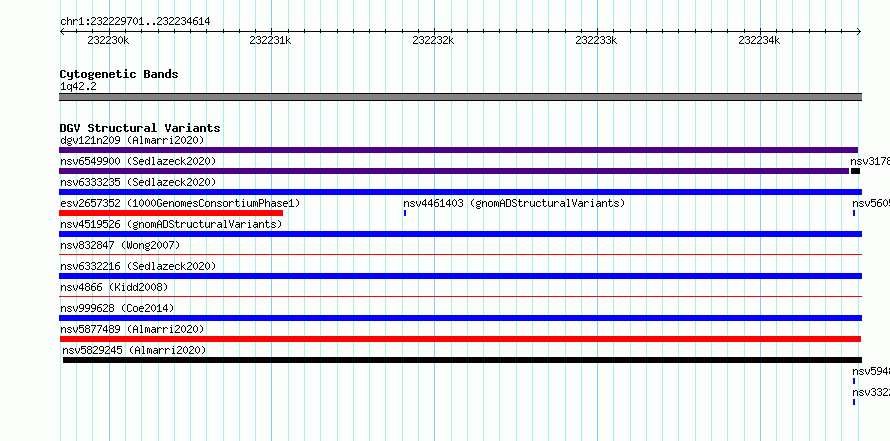Open the nsv5829245 (Almarri2020) label

(x=134, y=350)
